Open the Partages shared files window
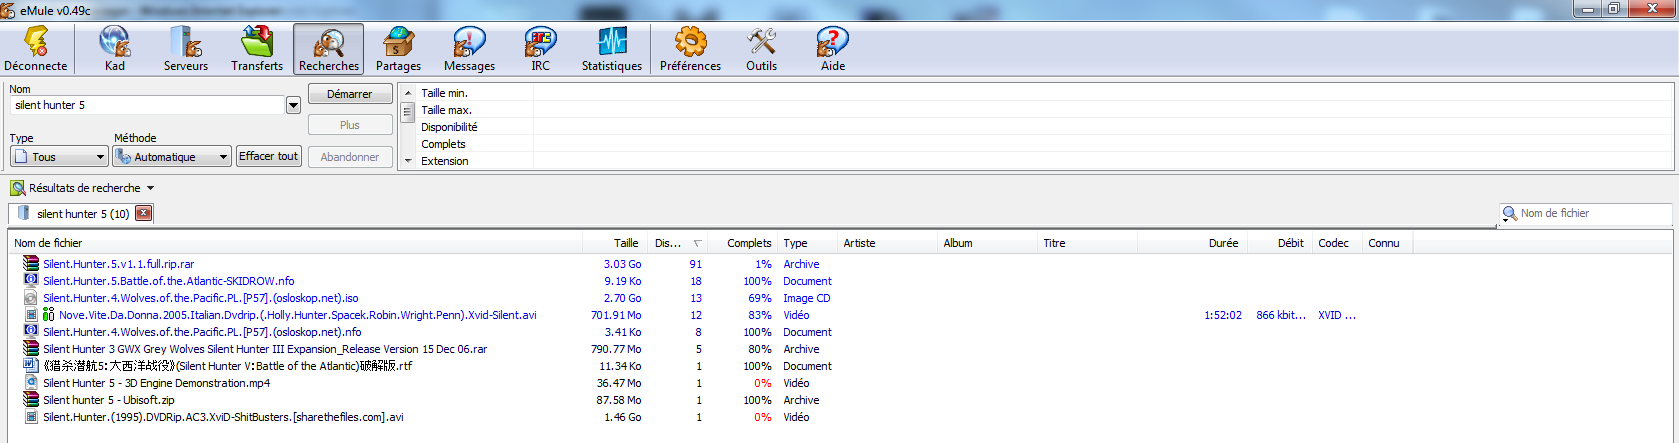1679x443 pixels. [x=399, y=49]
